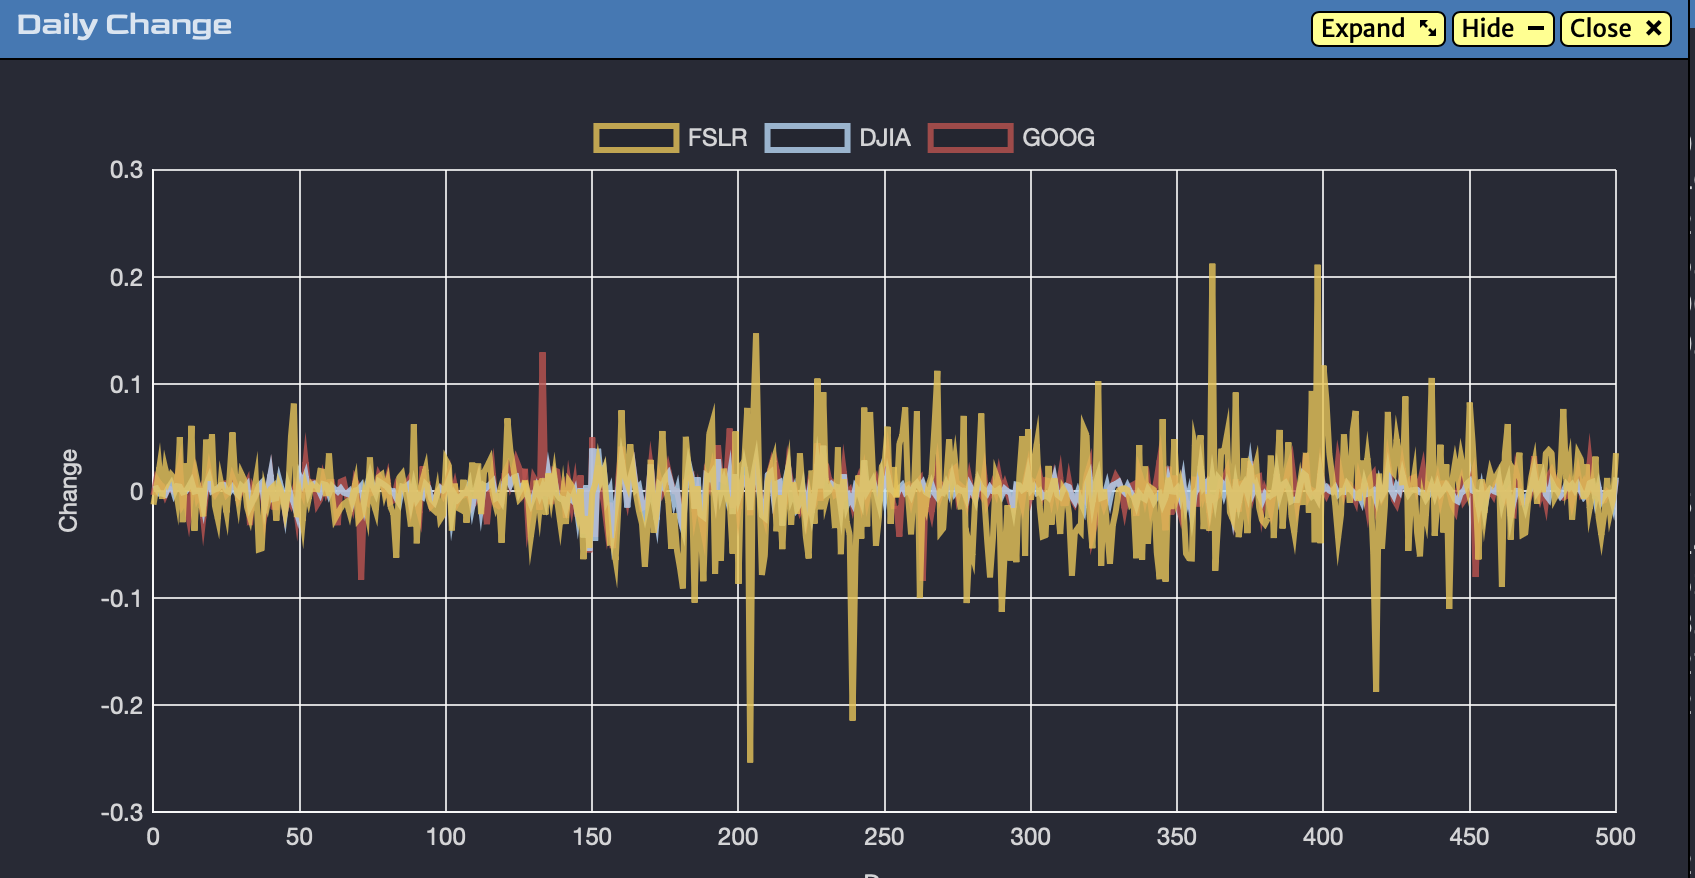Click the -0.1 y-axis tick label
The height and width of the screenshot is (878, 1695).
click(x=122, y=598)
